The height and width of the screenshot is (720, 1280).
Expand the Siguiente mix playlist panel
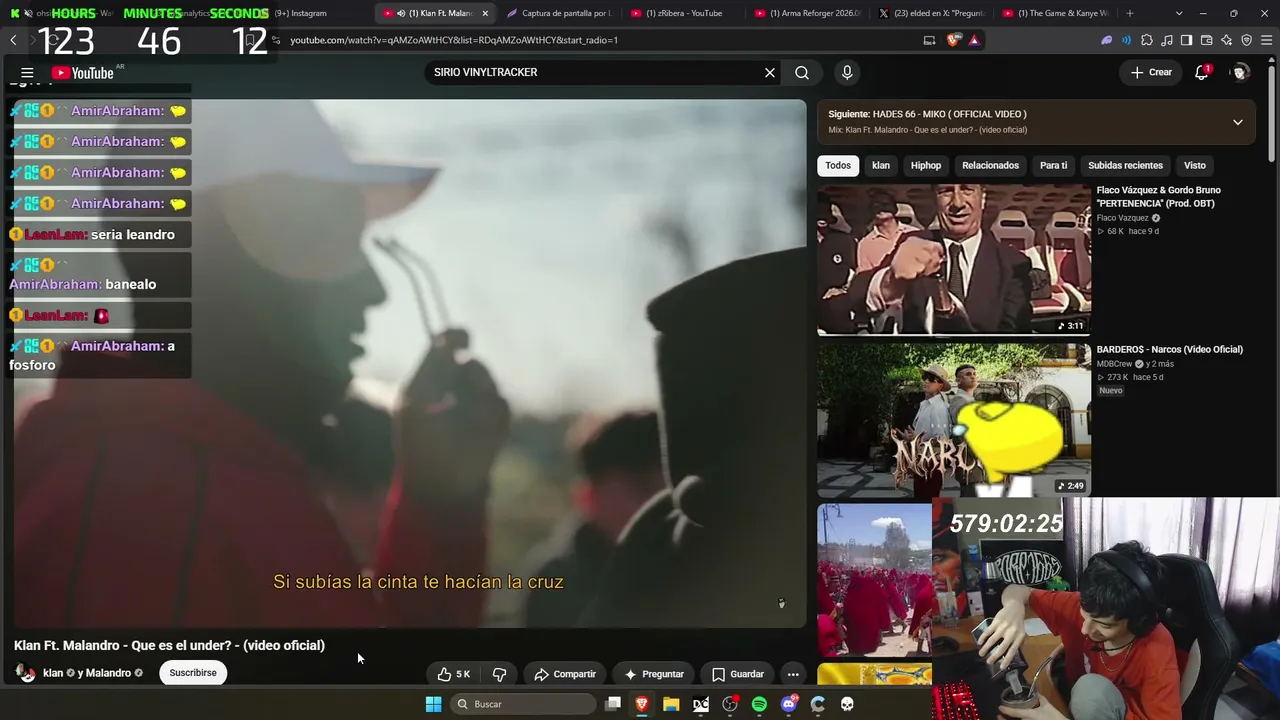(x=1238, y=122)
